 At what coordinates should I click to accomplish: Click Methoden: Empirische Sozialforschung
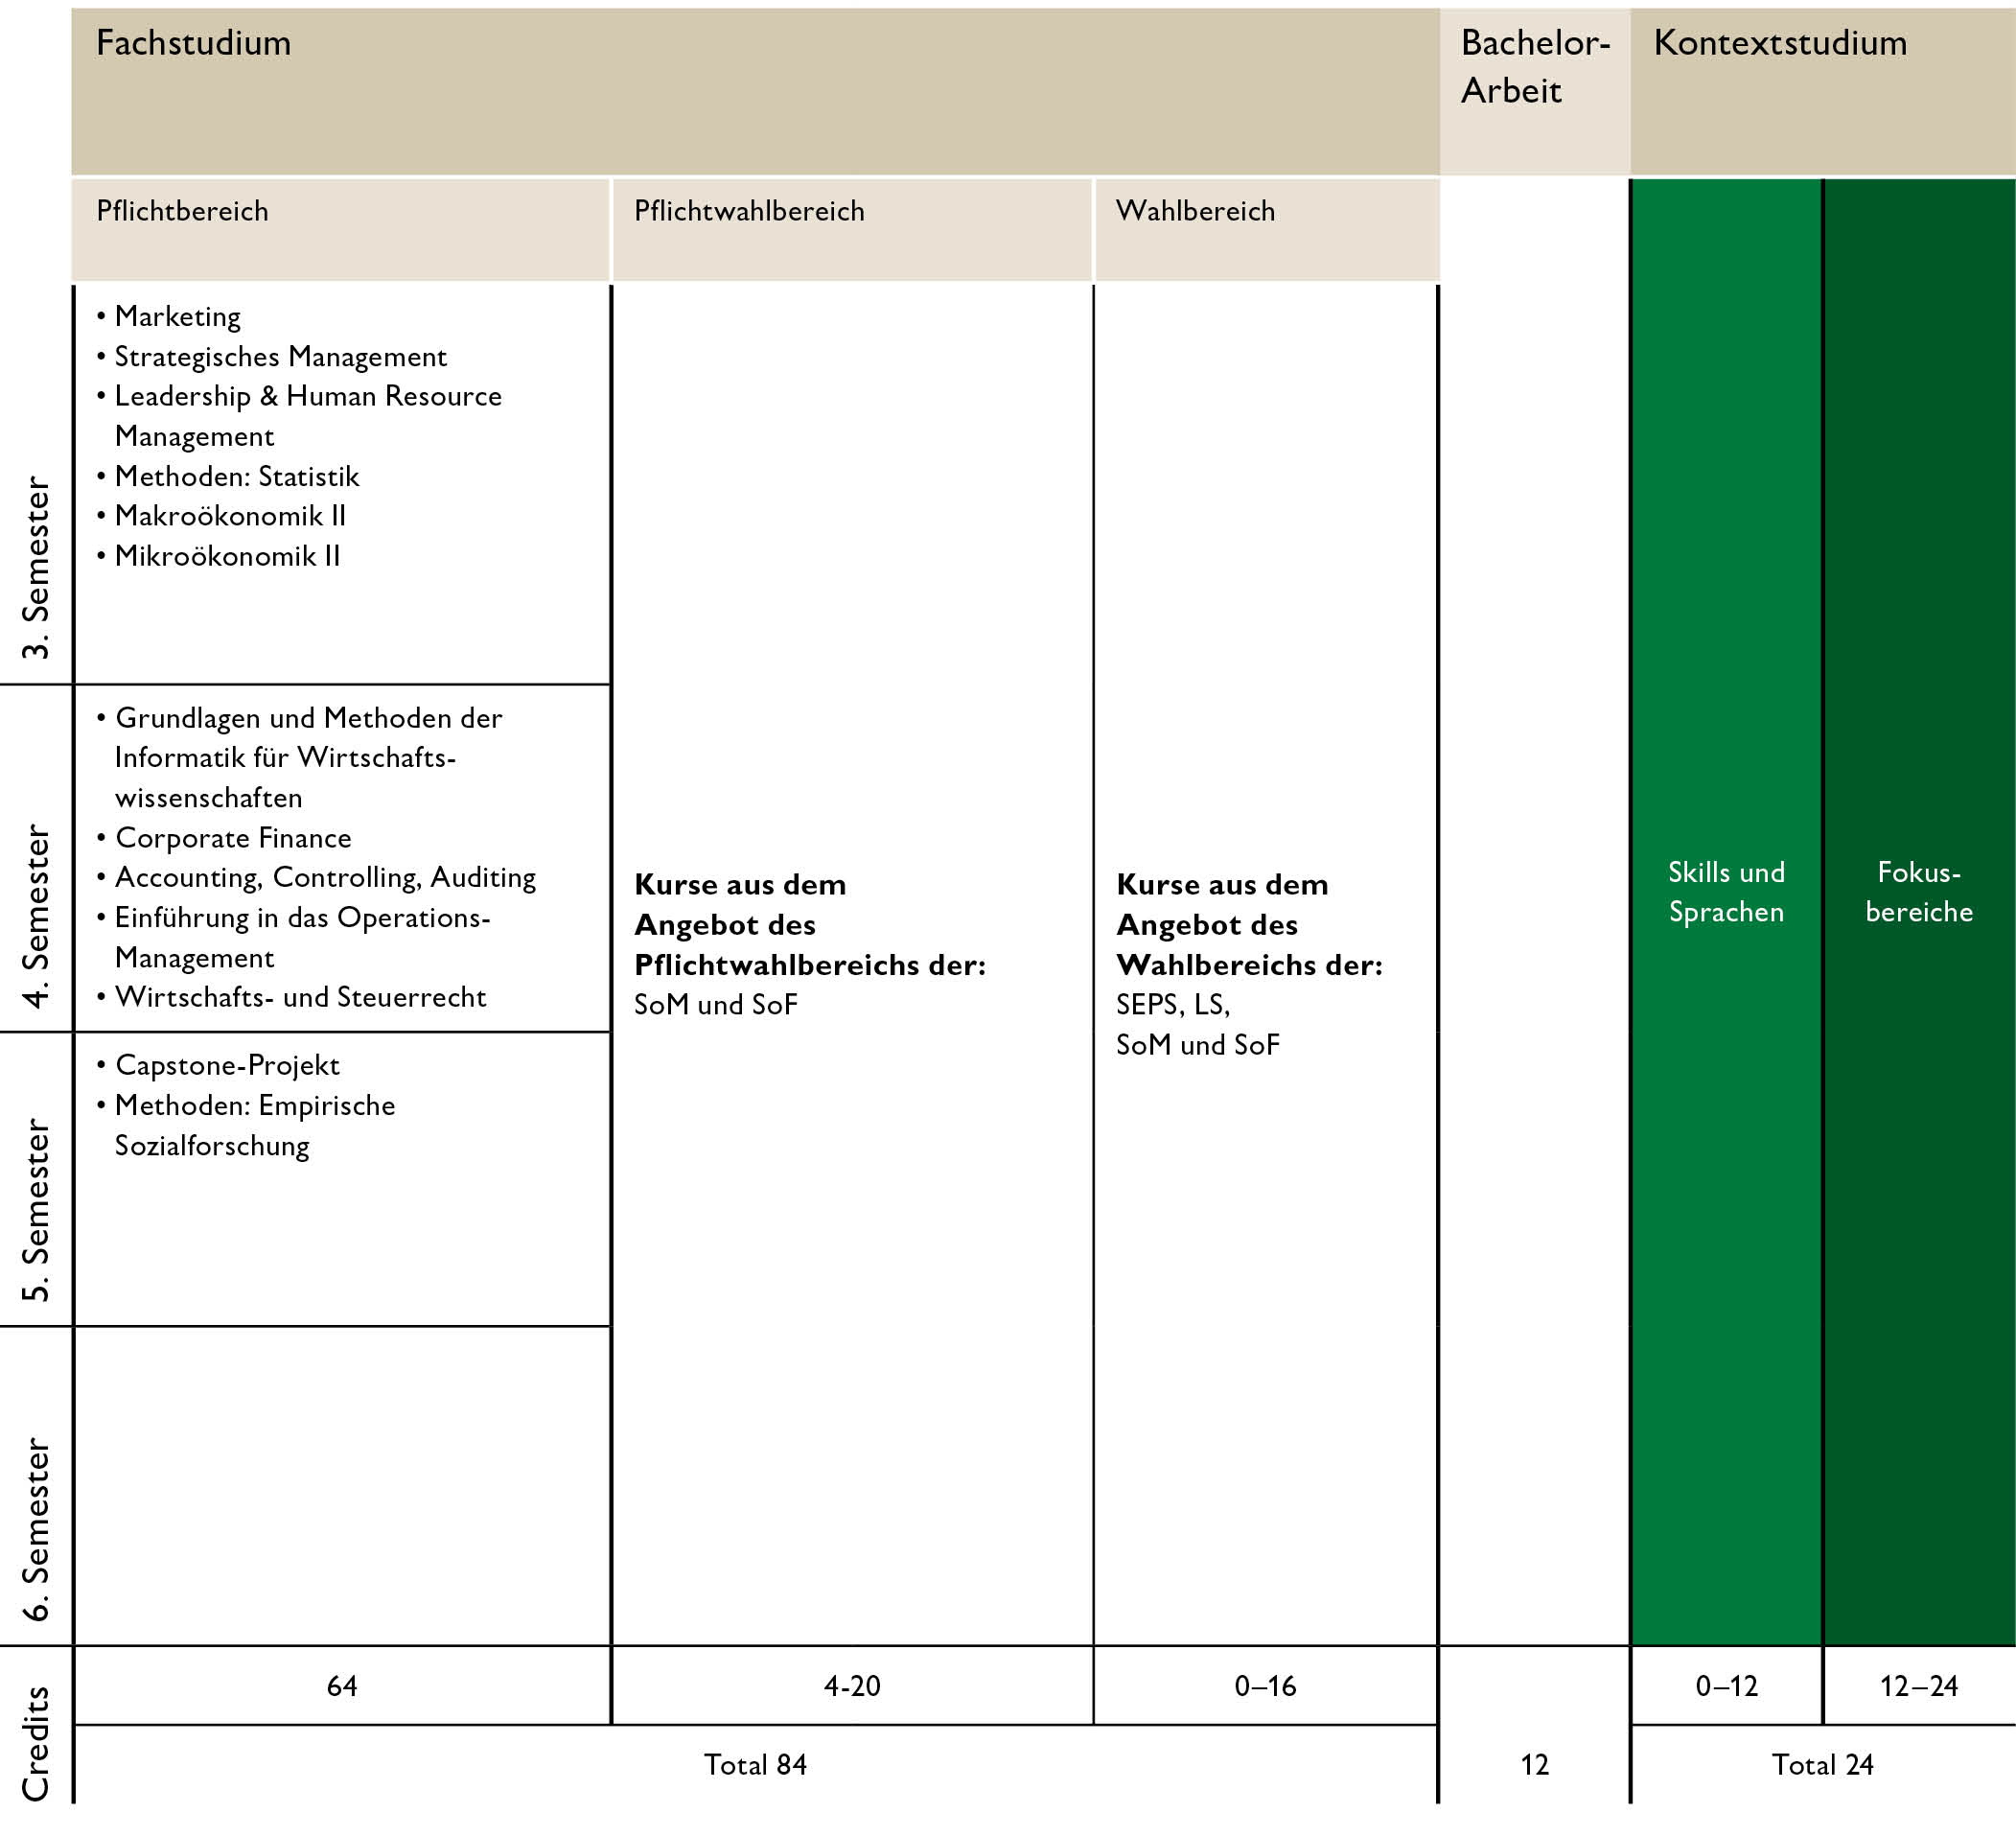coord(246,1125)
